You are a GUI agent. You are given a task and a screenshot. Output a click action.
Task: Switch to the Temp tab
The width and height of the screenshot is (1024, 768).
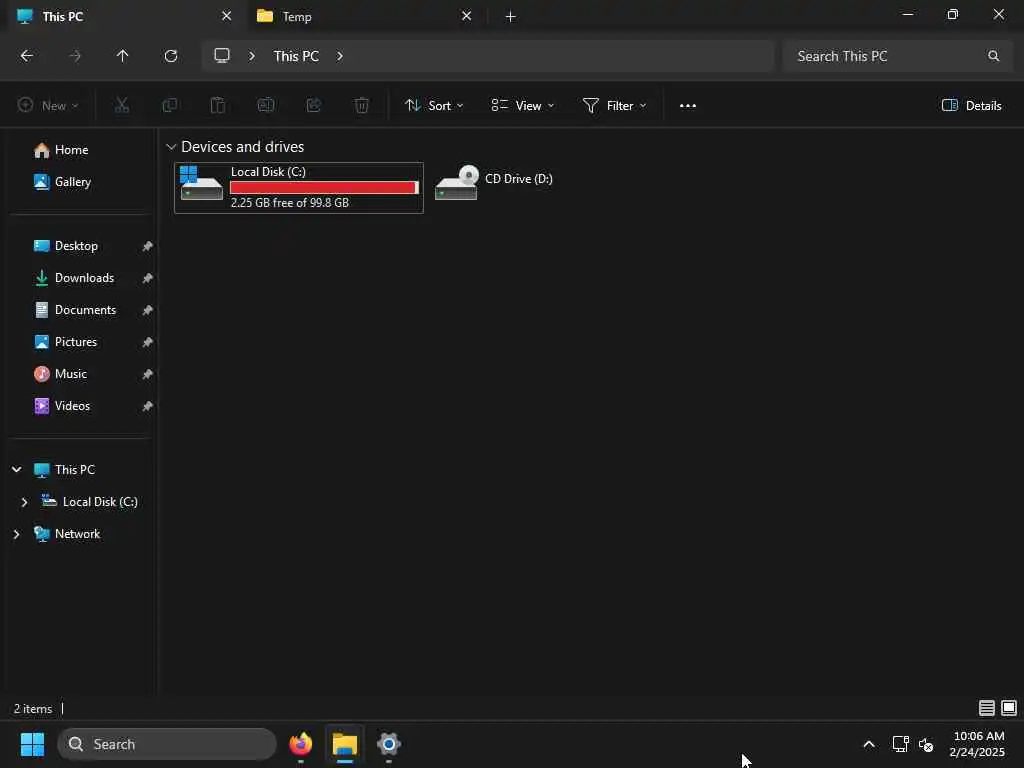click(x=366, y=16)
